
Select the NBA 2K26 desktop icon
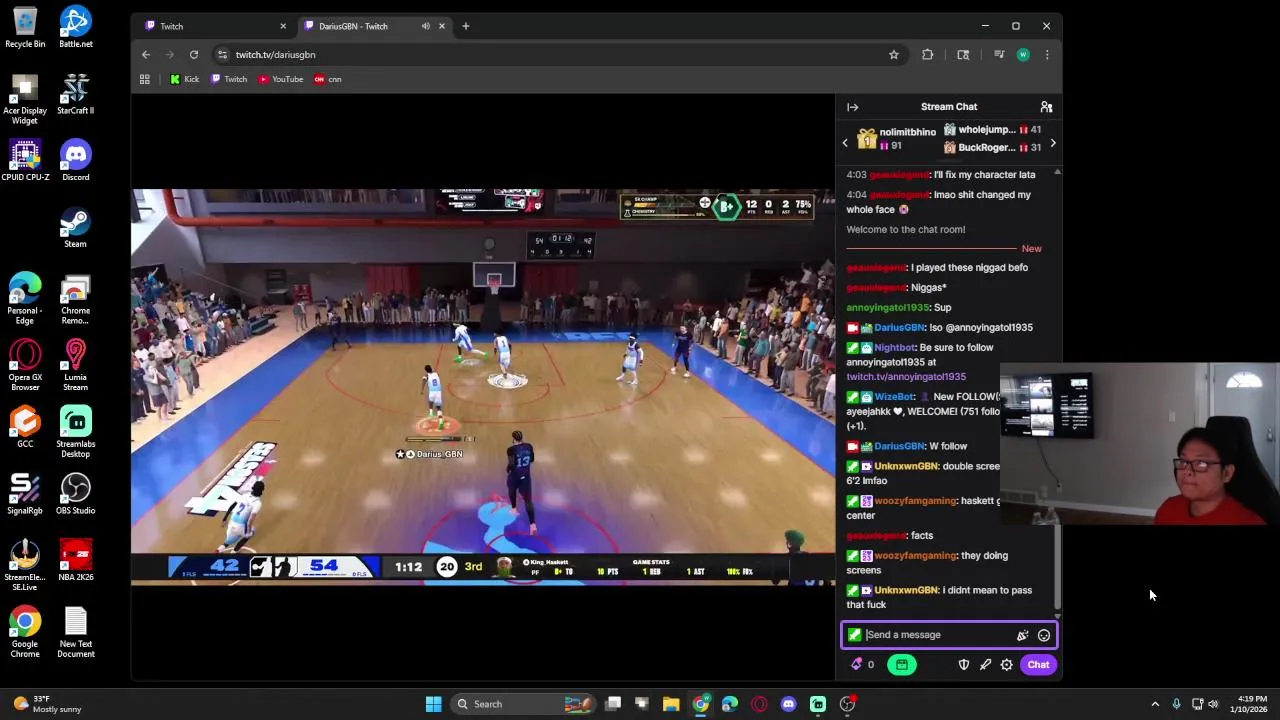click(x=75, y=561)
